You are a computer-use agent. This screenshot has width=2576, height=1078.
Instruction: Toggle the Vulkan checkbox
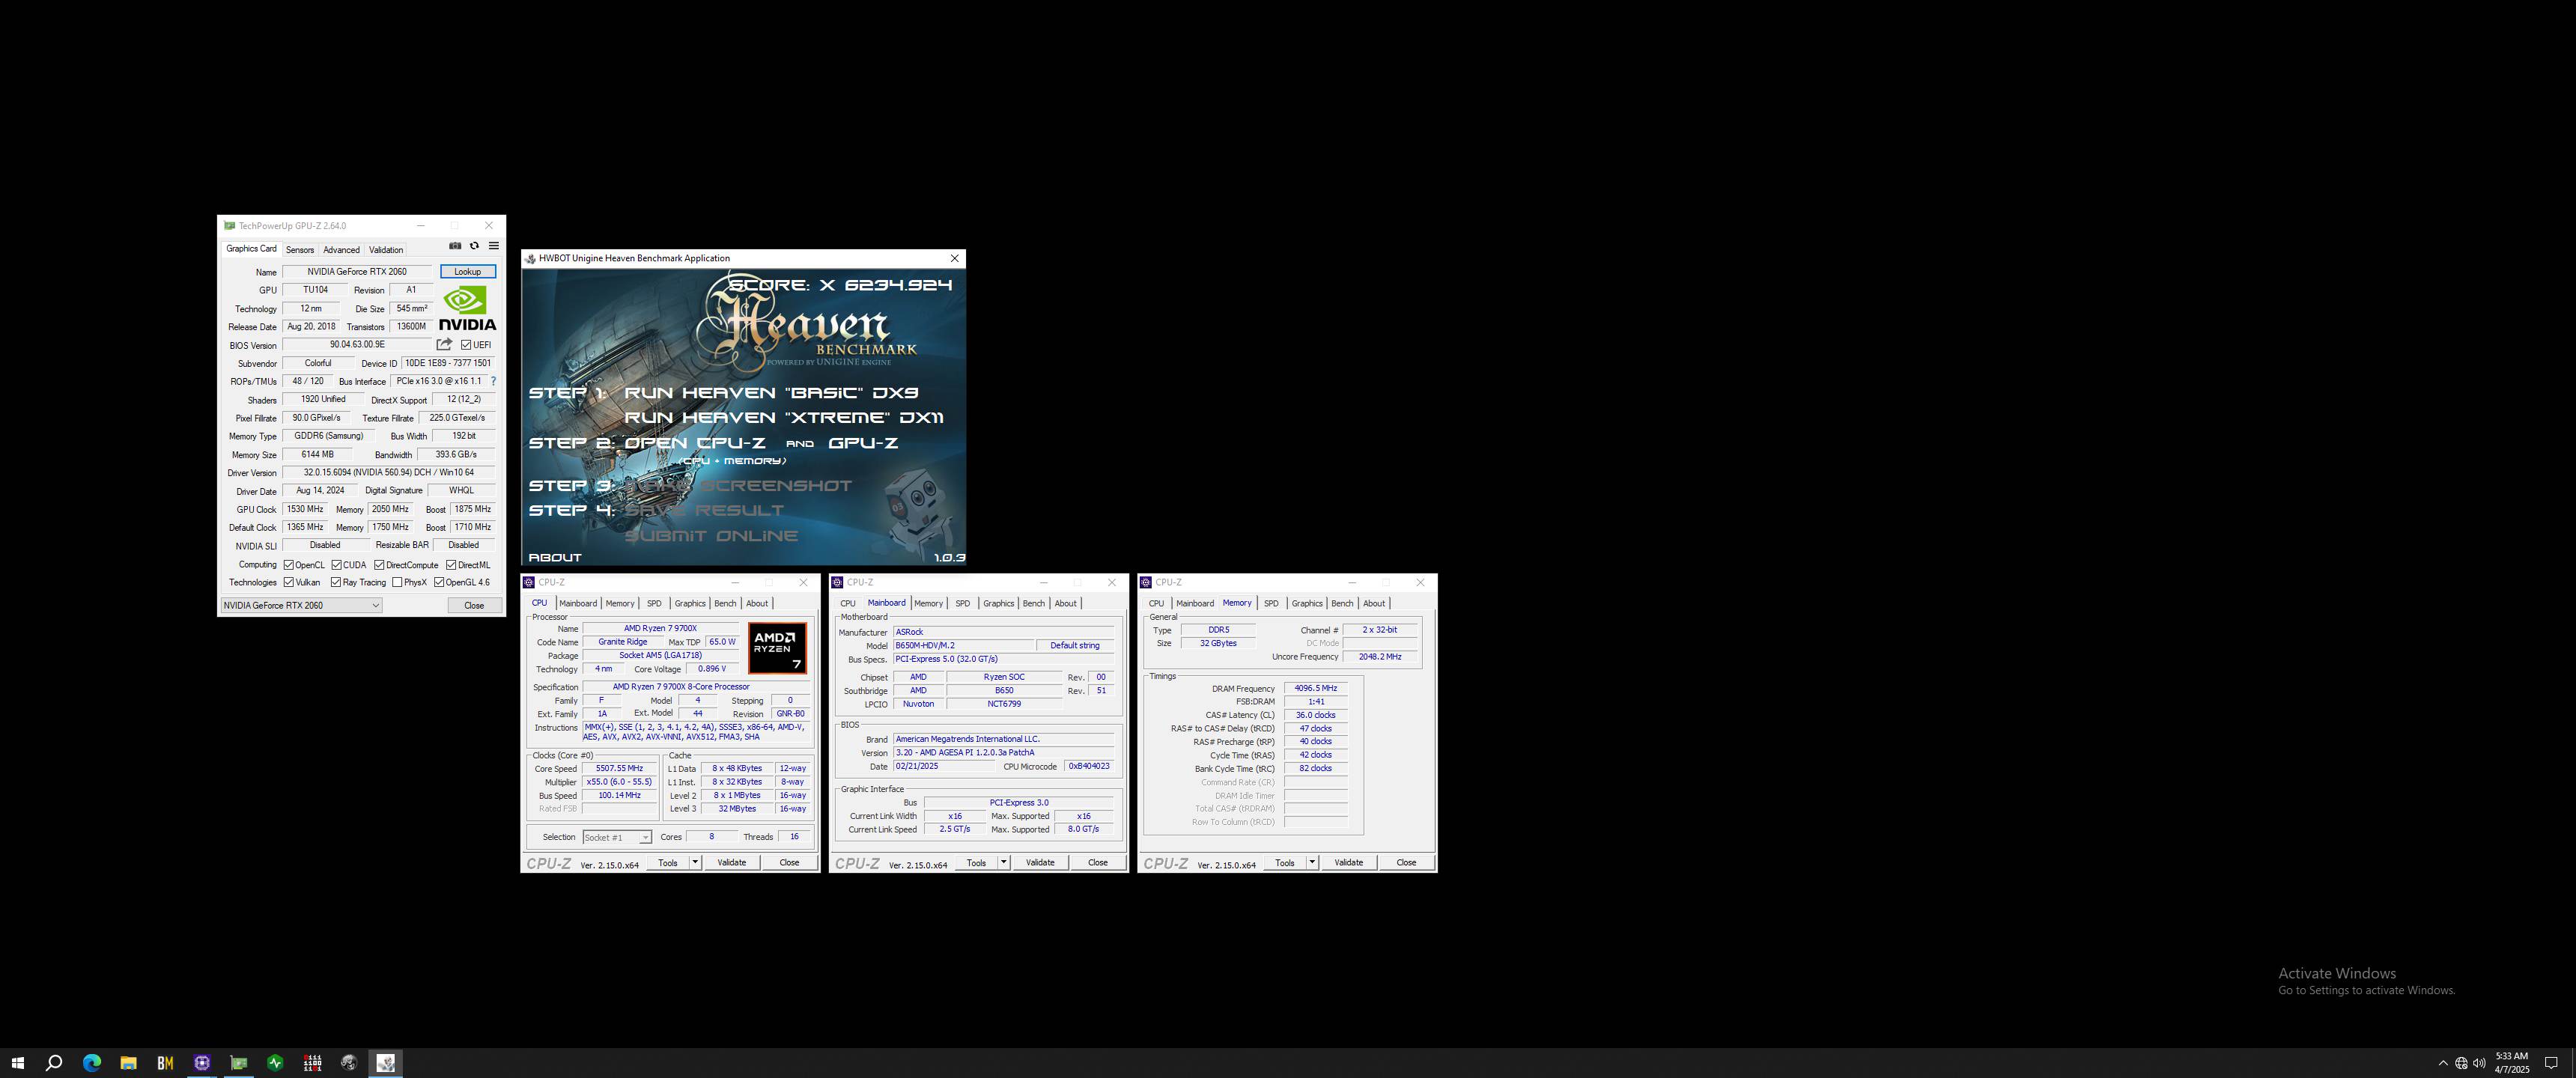[288, 582]
